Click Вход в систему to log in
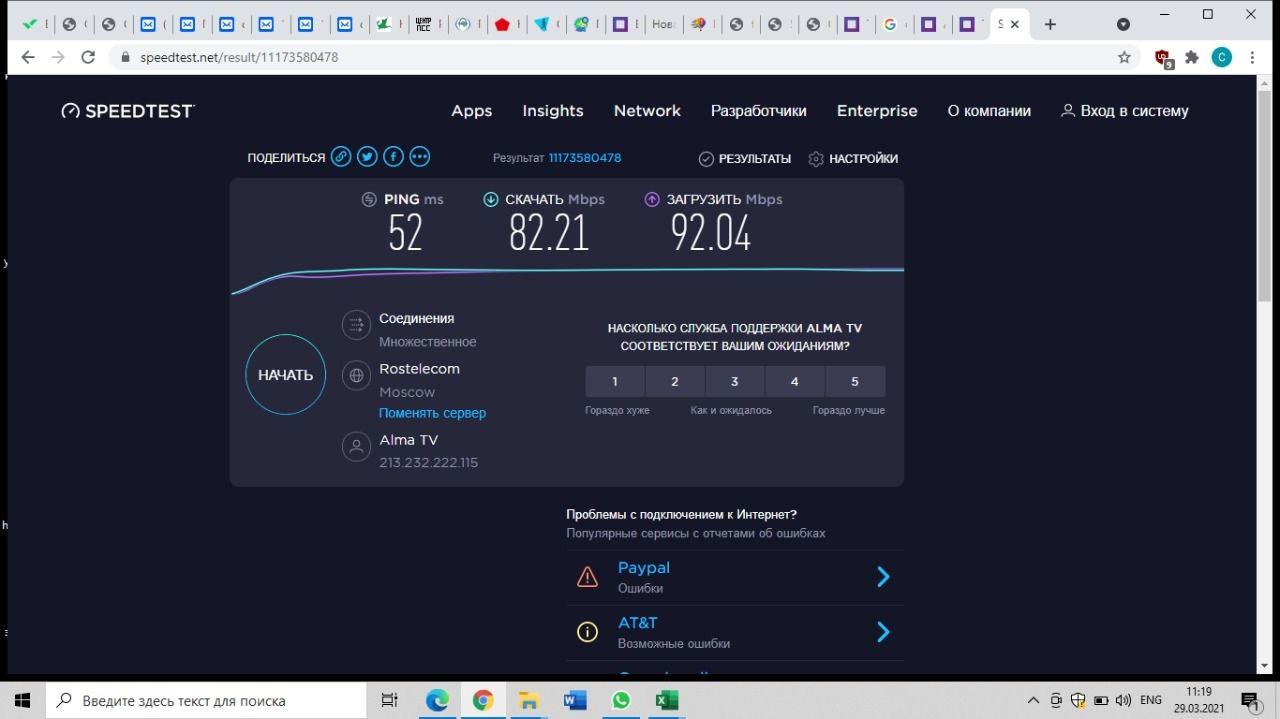This screenshot has width=1280, height=719. (1125, 111)
